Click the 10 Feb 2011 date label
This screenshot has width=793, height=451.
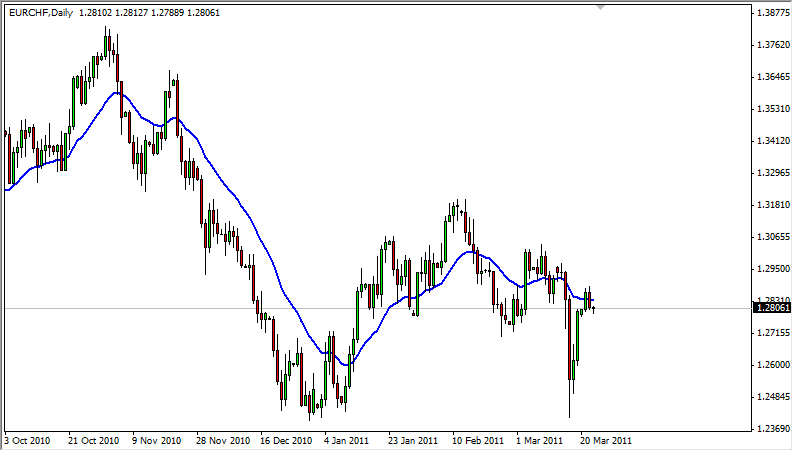pos(478,441)
